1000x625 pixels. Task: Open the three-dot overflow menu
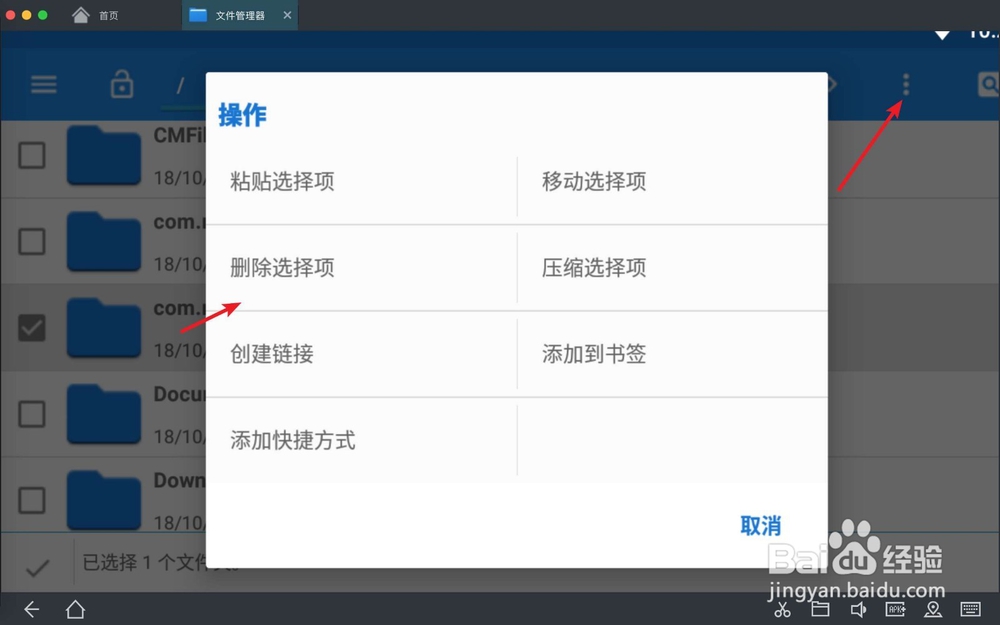905,85
